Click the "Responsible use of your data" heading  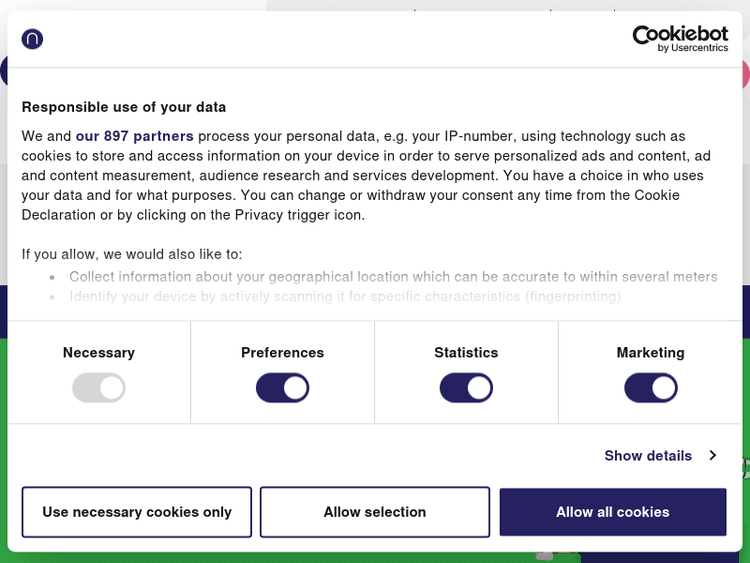pyautogui.click(x=124, y=107)
